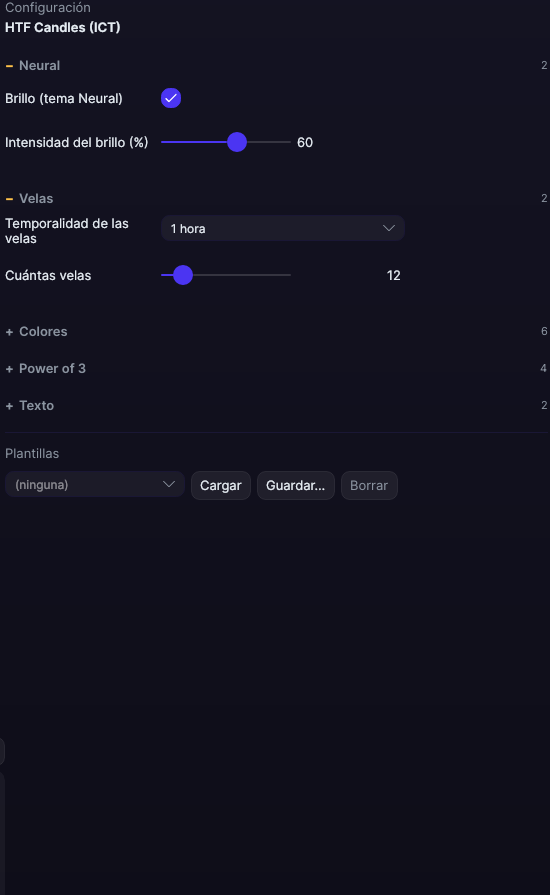Click the Cargar button

(221, 485)
